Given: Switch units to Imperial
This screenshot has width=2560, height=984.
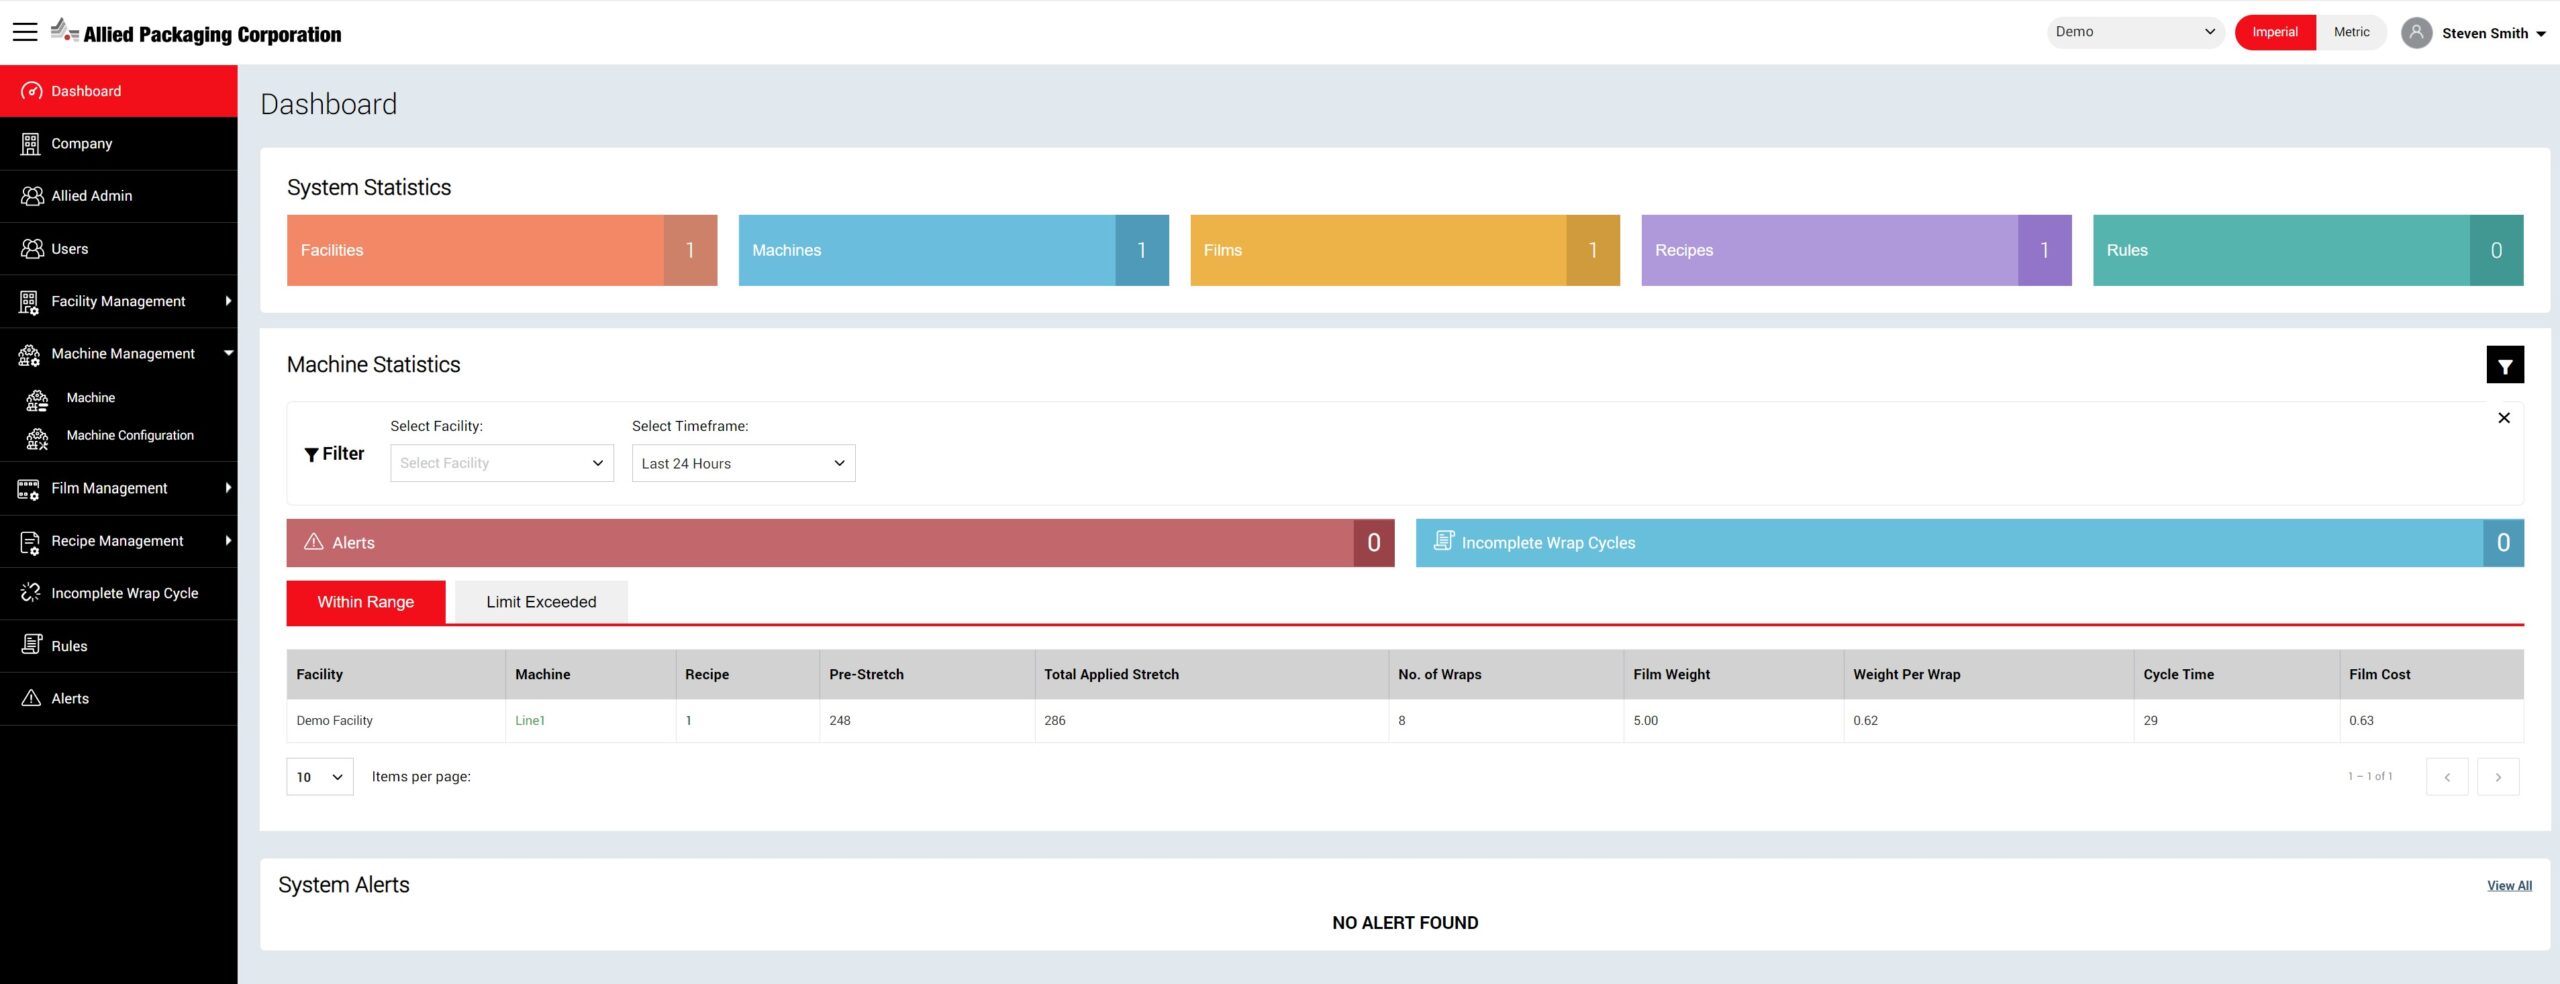Looking at the screenshot, I should tap(2274, 33).
